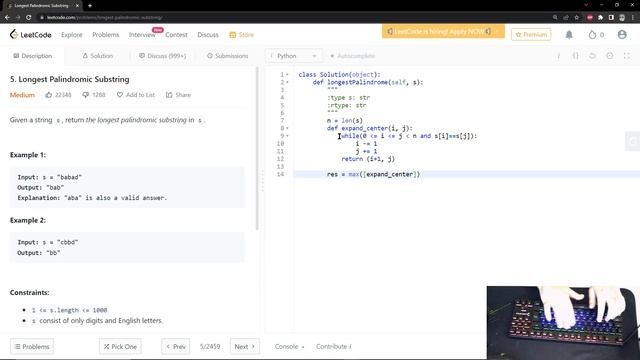Go to the Prev problem
The image size is (640, 360).
tap(176, 347)
